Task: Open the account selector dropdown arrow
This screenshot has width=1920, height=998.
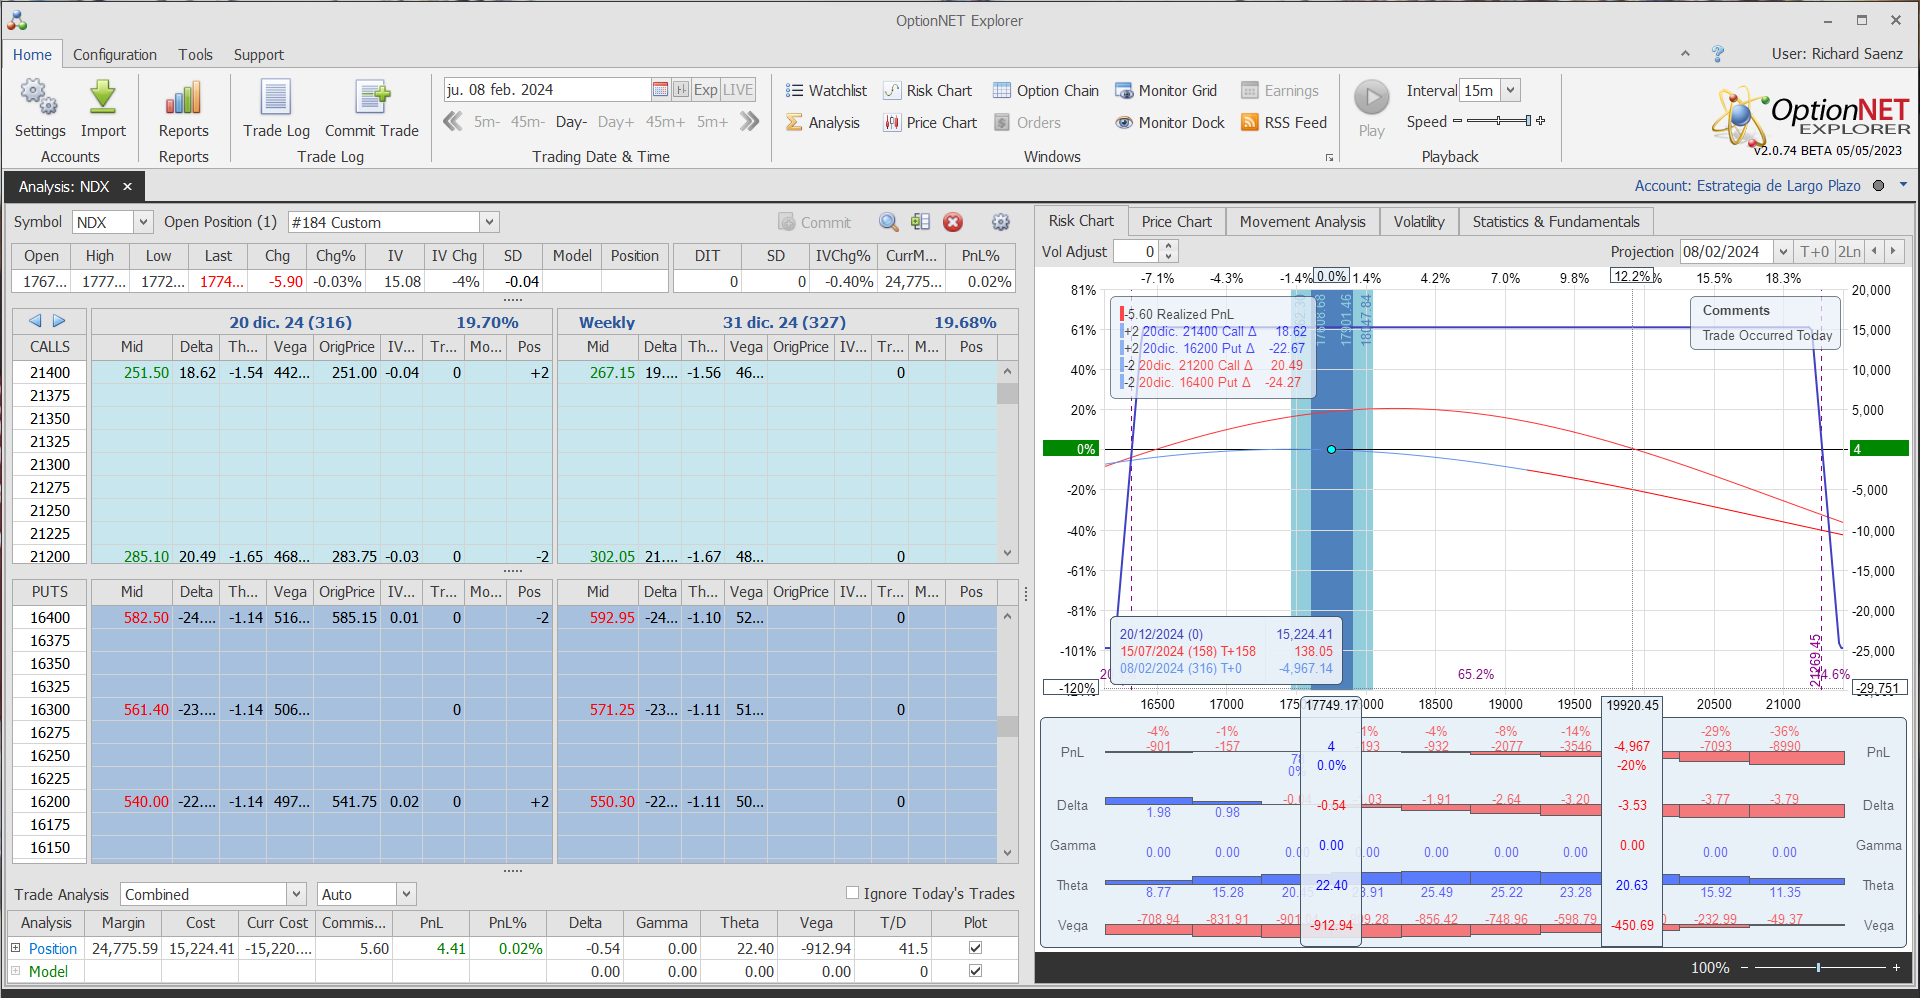Action: (1903, 185)
